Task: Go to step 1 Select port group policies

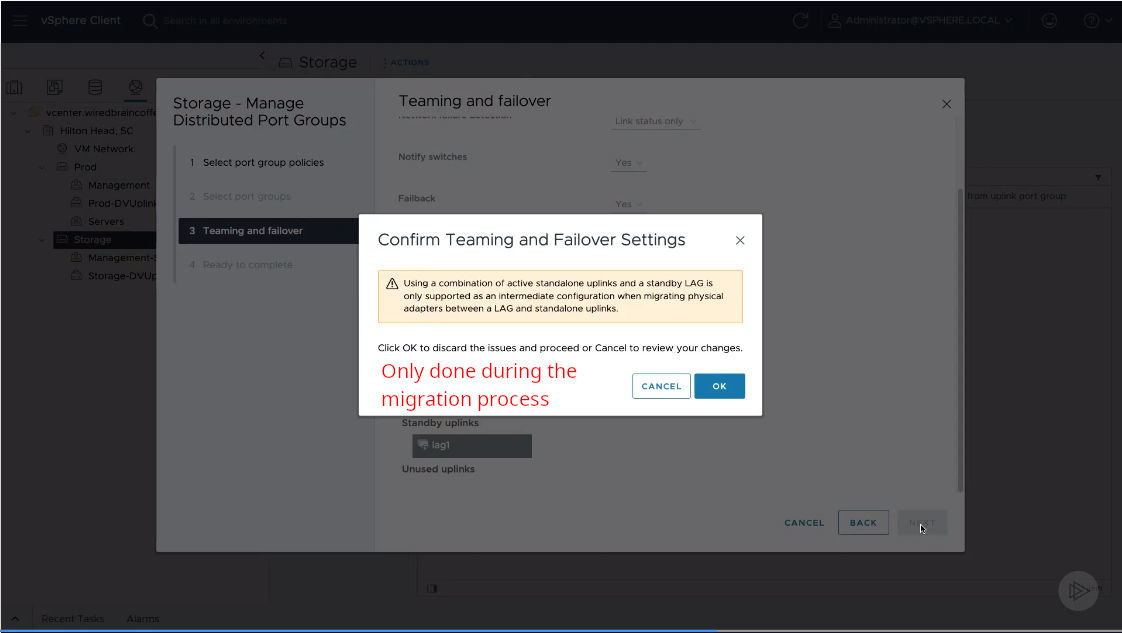Action: (262, 162)
